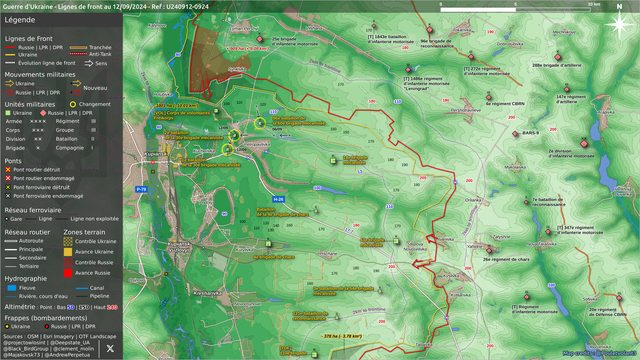
Task: Click the blue Fleuve swatch in Hydrographie
Action: pos(11,288)
